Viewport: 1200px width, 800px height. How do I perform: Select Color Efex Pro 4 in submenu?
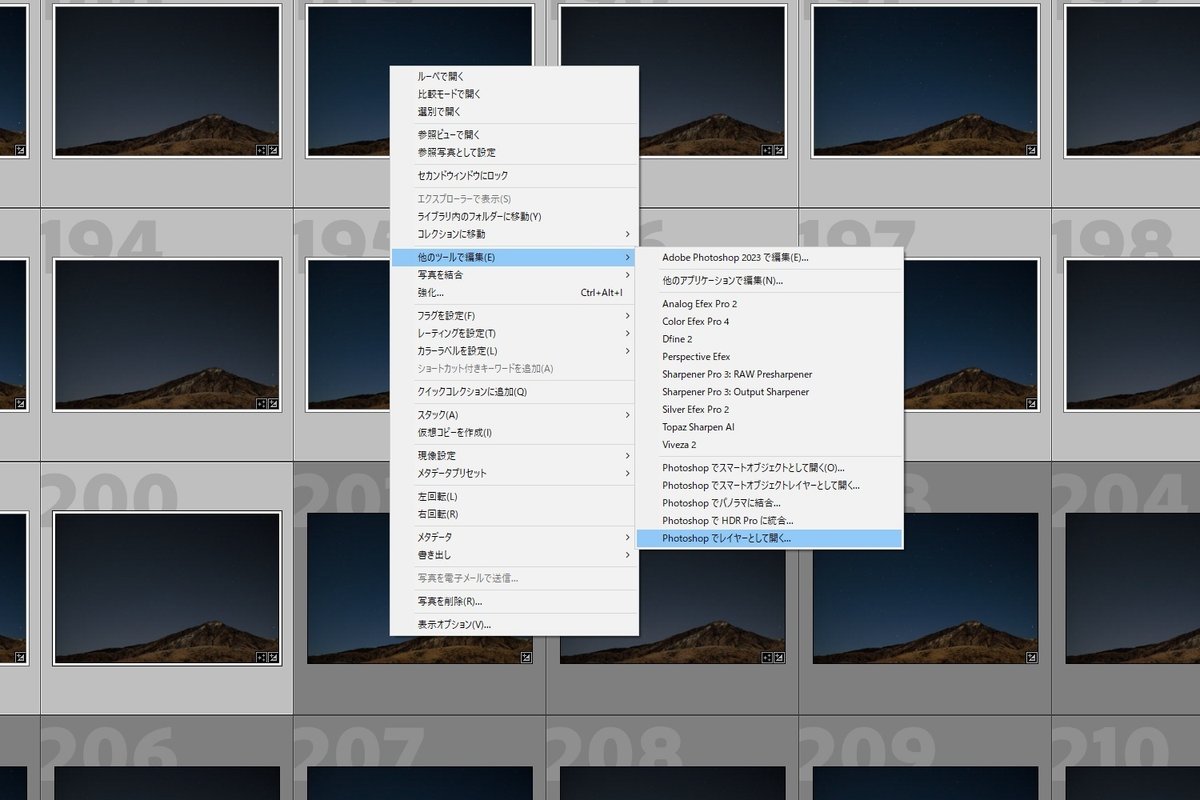tap(769, 322)
